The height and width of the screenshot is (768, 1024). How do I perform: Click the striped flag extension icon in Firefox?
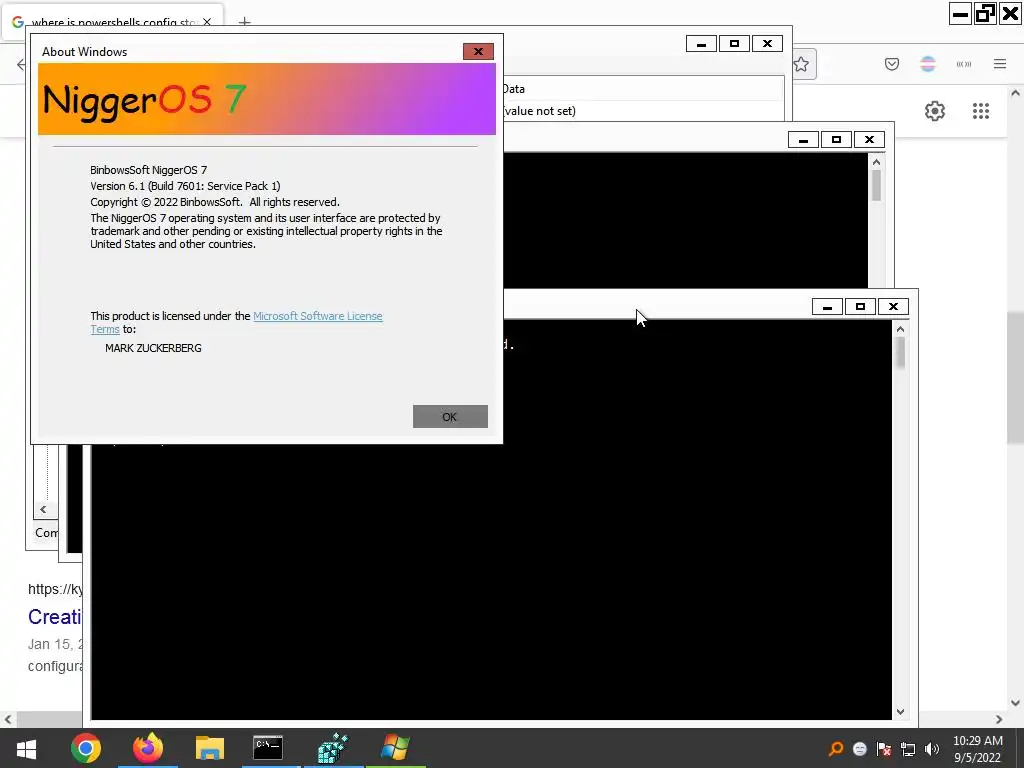click(928, 64)
